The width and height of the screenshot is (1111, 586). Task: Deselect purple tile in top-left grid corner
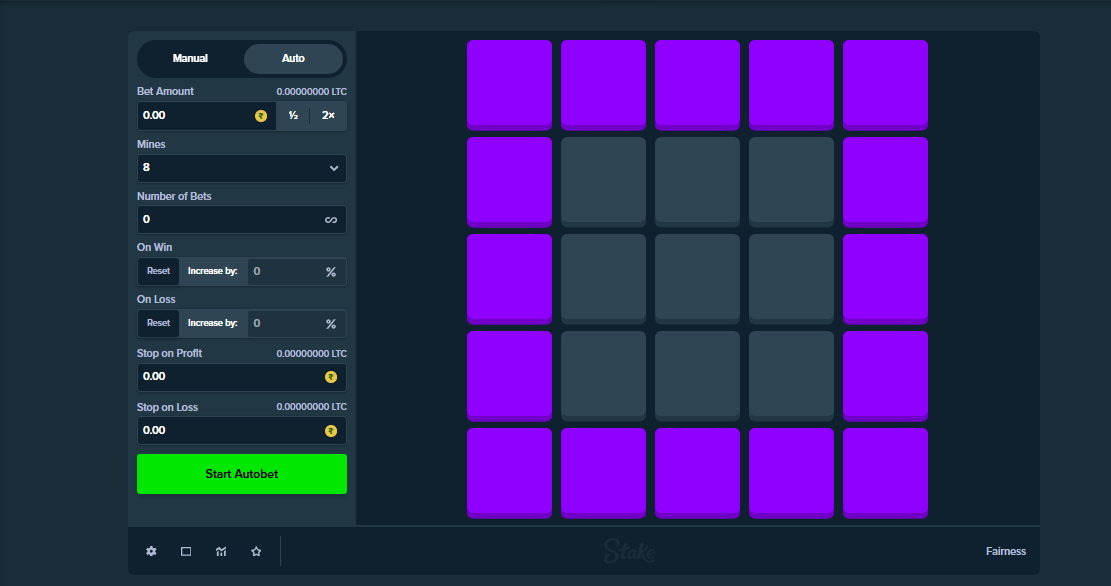tap(509, 85)
